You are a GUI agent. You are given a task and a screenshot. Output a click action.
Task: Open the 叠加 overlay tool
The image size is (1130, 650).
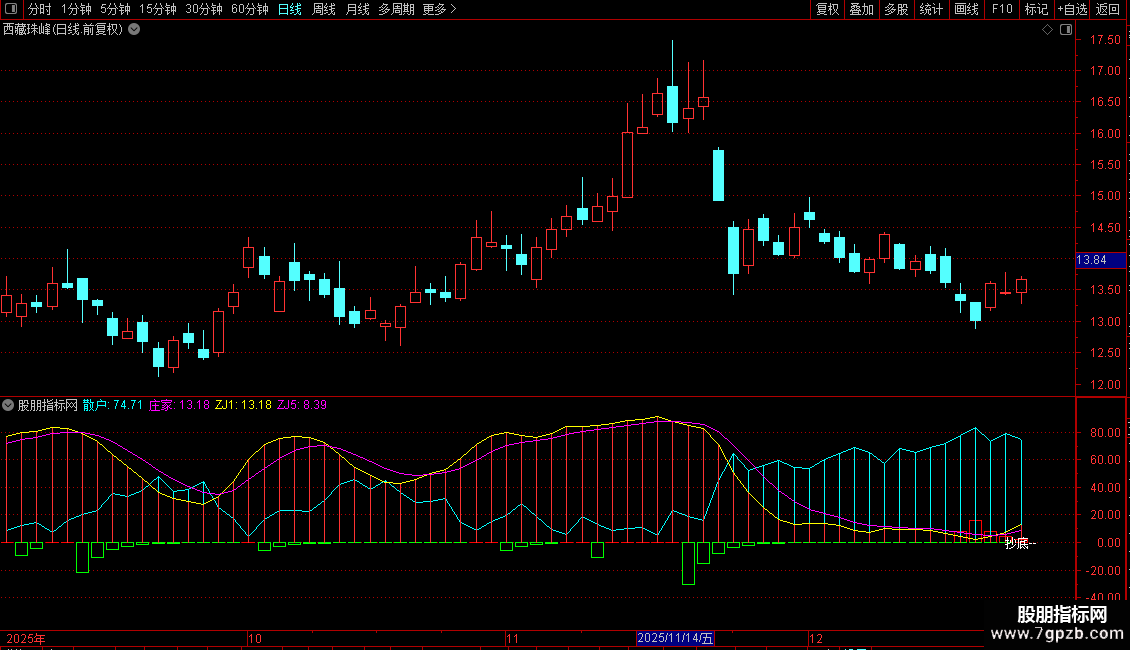pos(861,9)
